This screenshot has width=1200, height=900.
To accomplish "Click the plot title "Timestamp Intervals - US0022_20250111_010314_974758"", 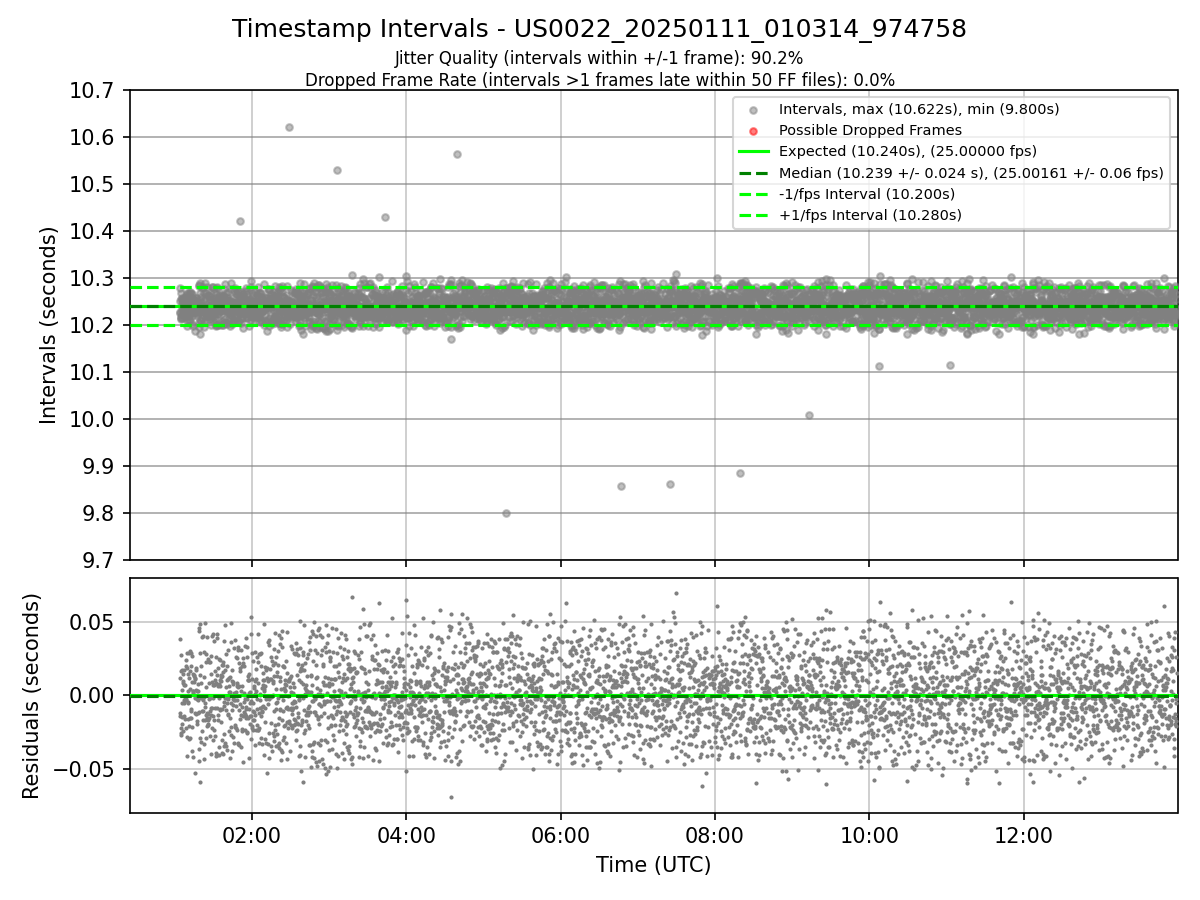I will click(599, 29).
